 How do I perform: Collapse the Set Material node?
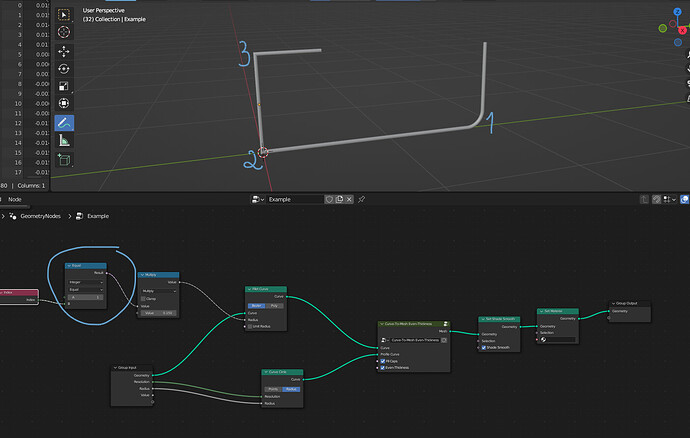(x=541, y=311)
